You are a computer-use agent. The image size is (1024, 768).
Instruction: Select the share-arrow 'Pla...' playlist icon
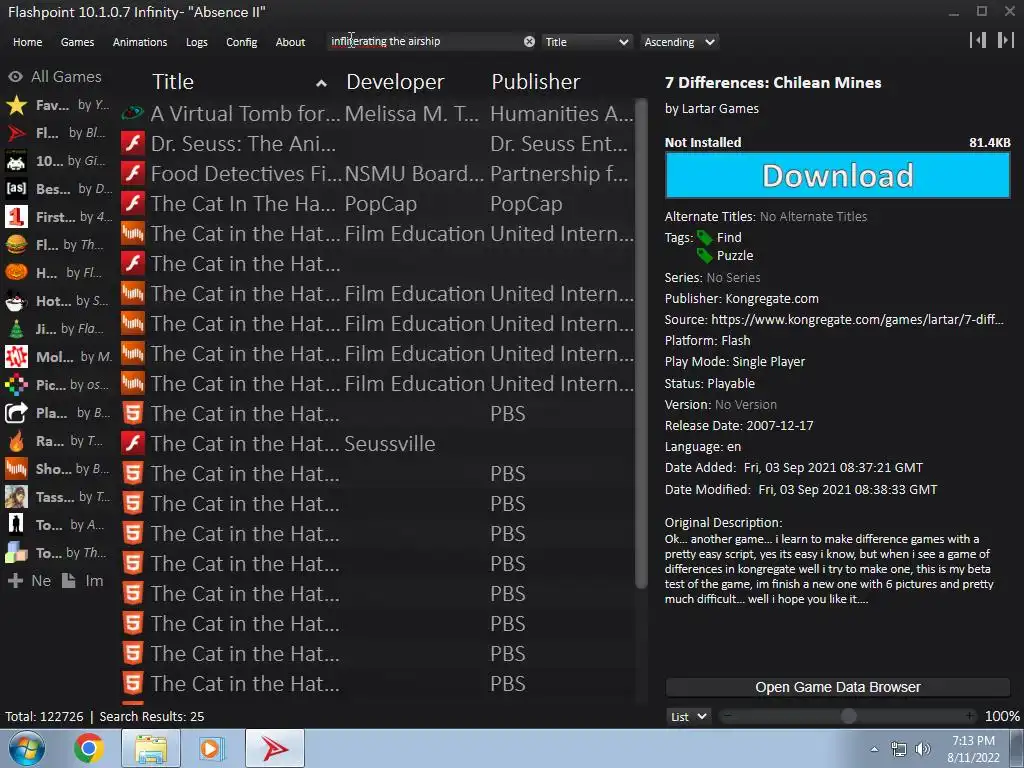pos(16,413)
